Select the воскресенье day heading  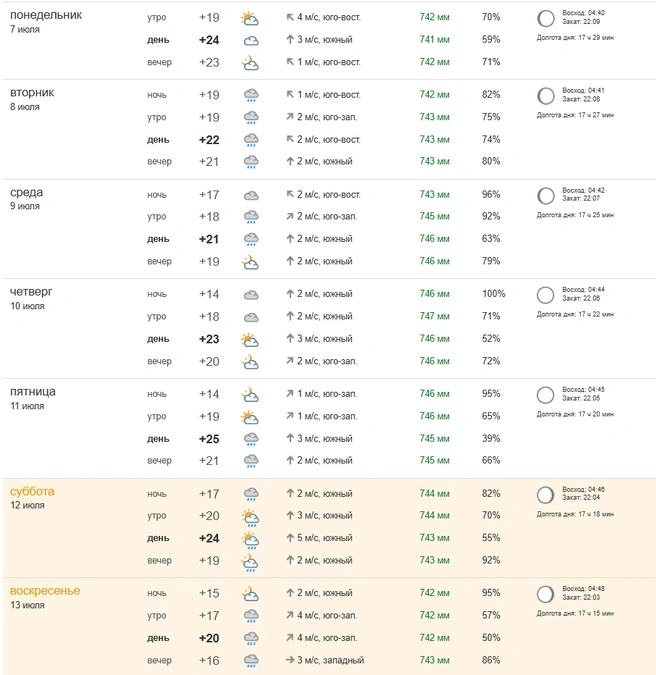(x=45, y=591)
